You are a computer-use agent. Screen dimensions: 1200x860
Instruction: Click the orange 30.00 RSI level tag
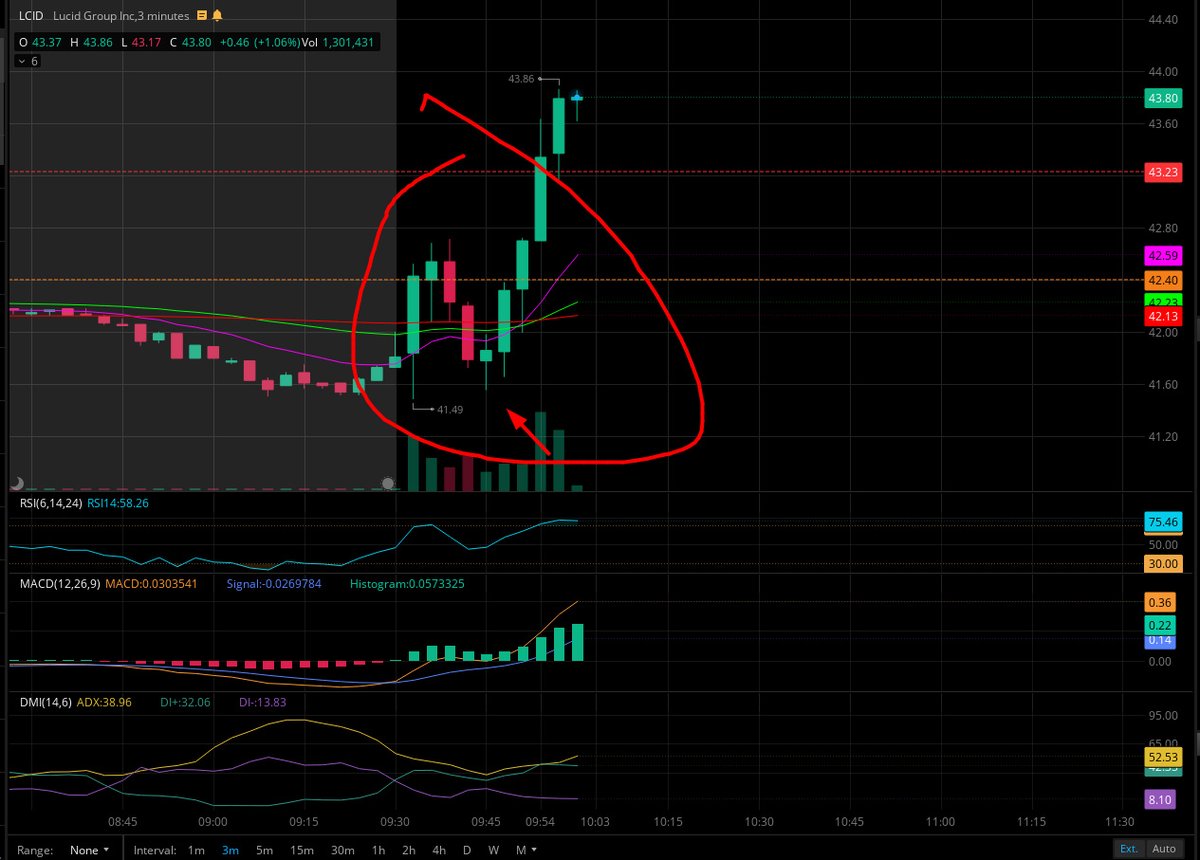pyautogui.click(x=1163, y=564)
